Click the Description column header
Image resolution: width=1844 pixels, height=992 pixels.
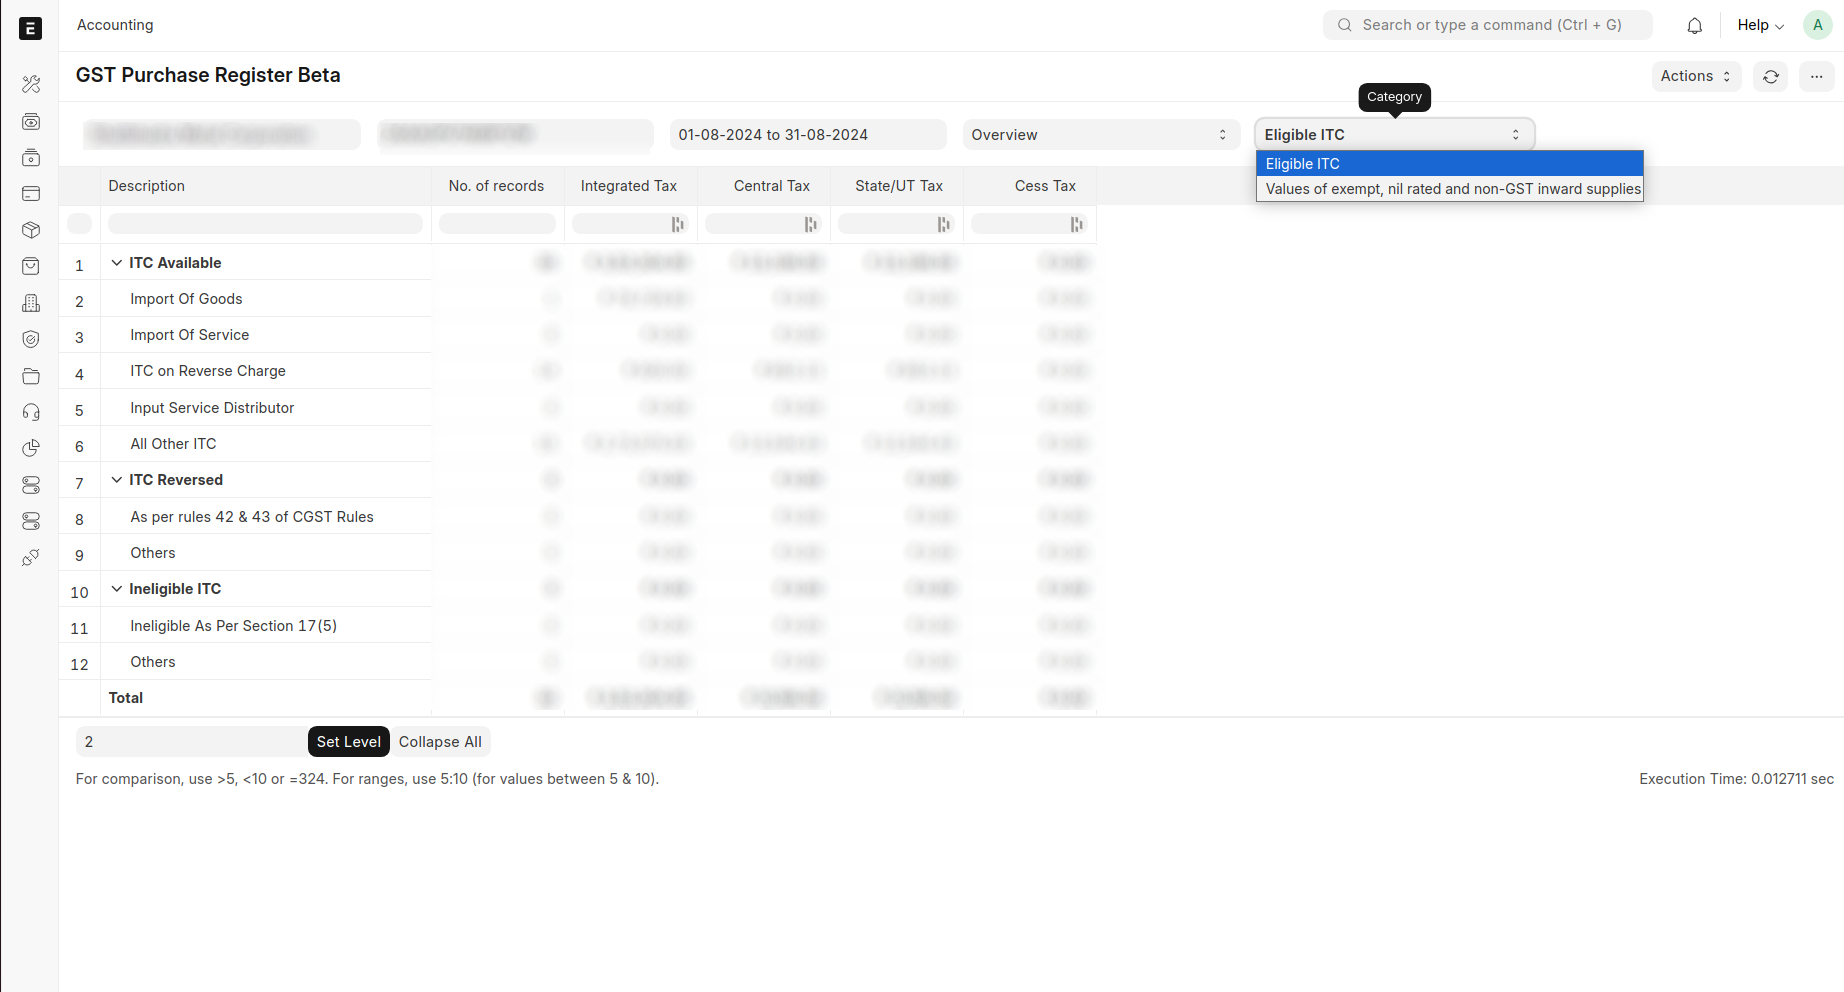click(147, 186)
